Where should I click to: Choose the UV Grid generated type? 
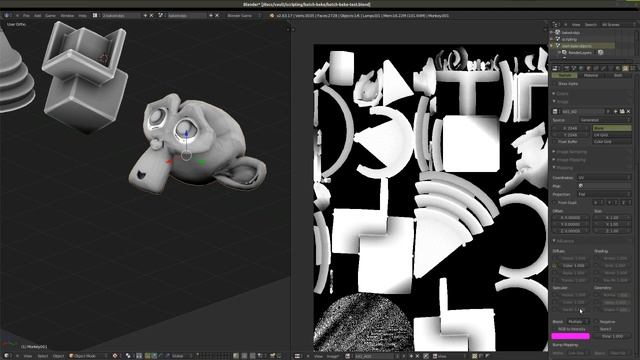(612, 135)
